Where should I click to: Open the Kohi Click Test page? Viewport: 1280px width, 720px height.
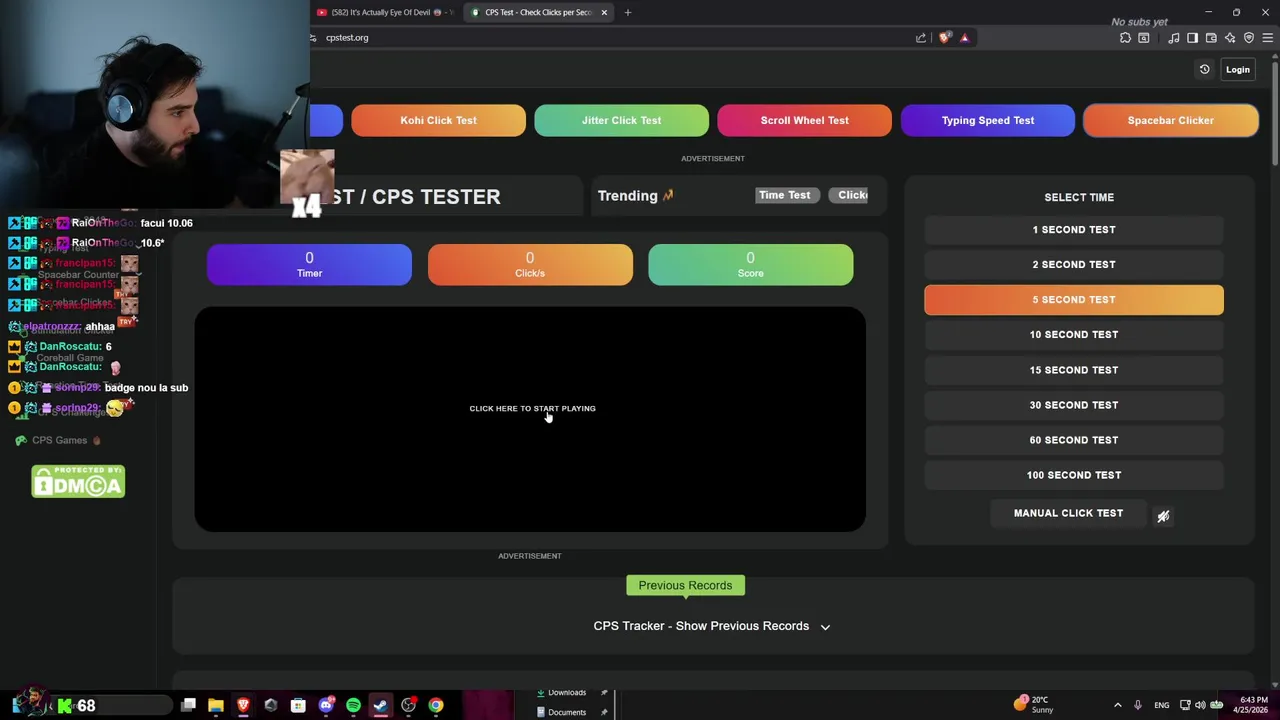click(x=438, y=120)
